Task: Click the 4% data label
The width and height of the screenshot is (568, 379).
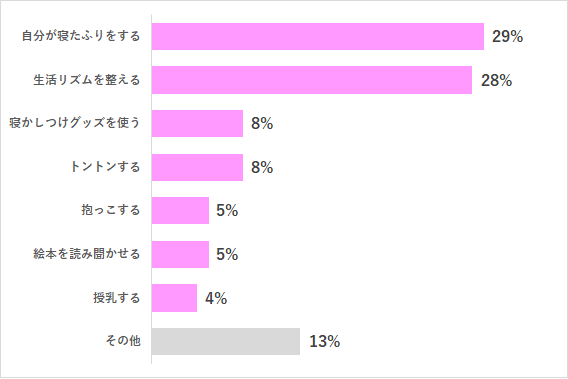Action: click(216, 299)
